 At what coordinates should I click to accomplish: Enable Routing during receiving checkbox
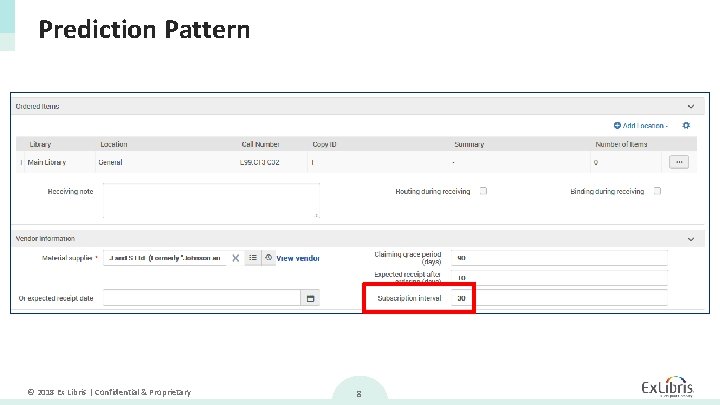pos(483,191)
